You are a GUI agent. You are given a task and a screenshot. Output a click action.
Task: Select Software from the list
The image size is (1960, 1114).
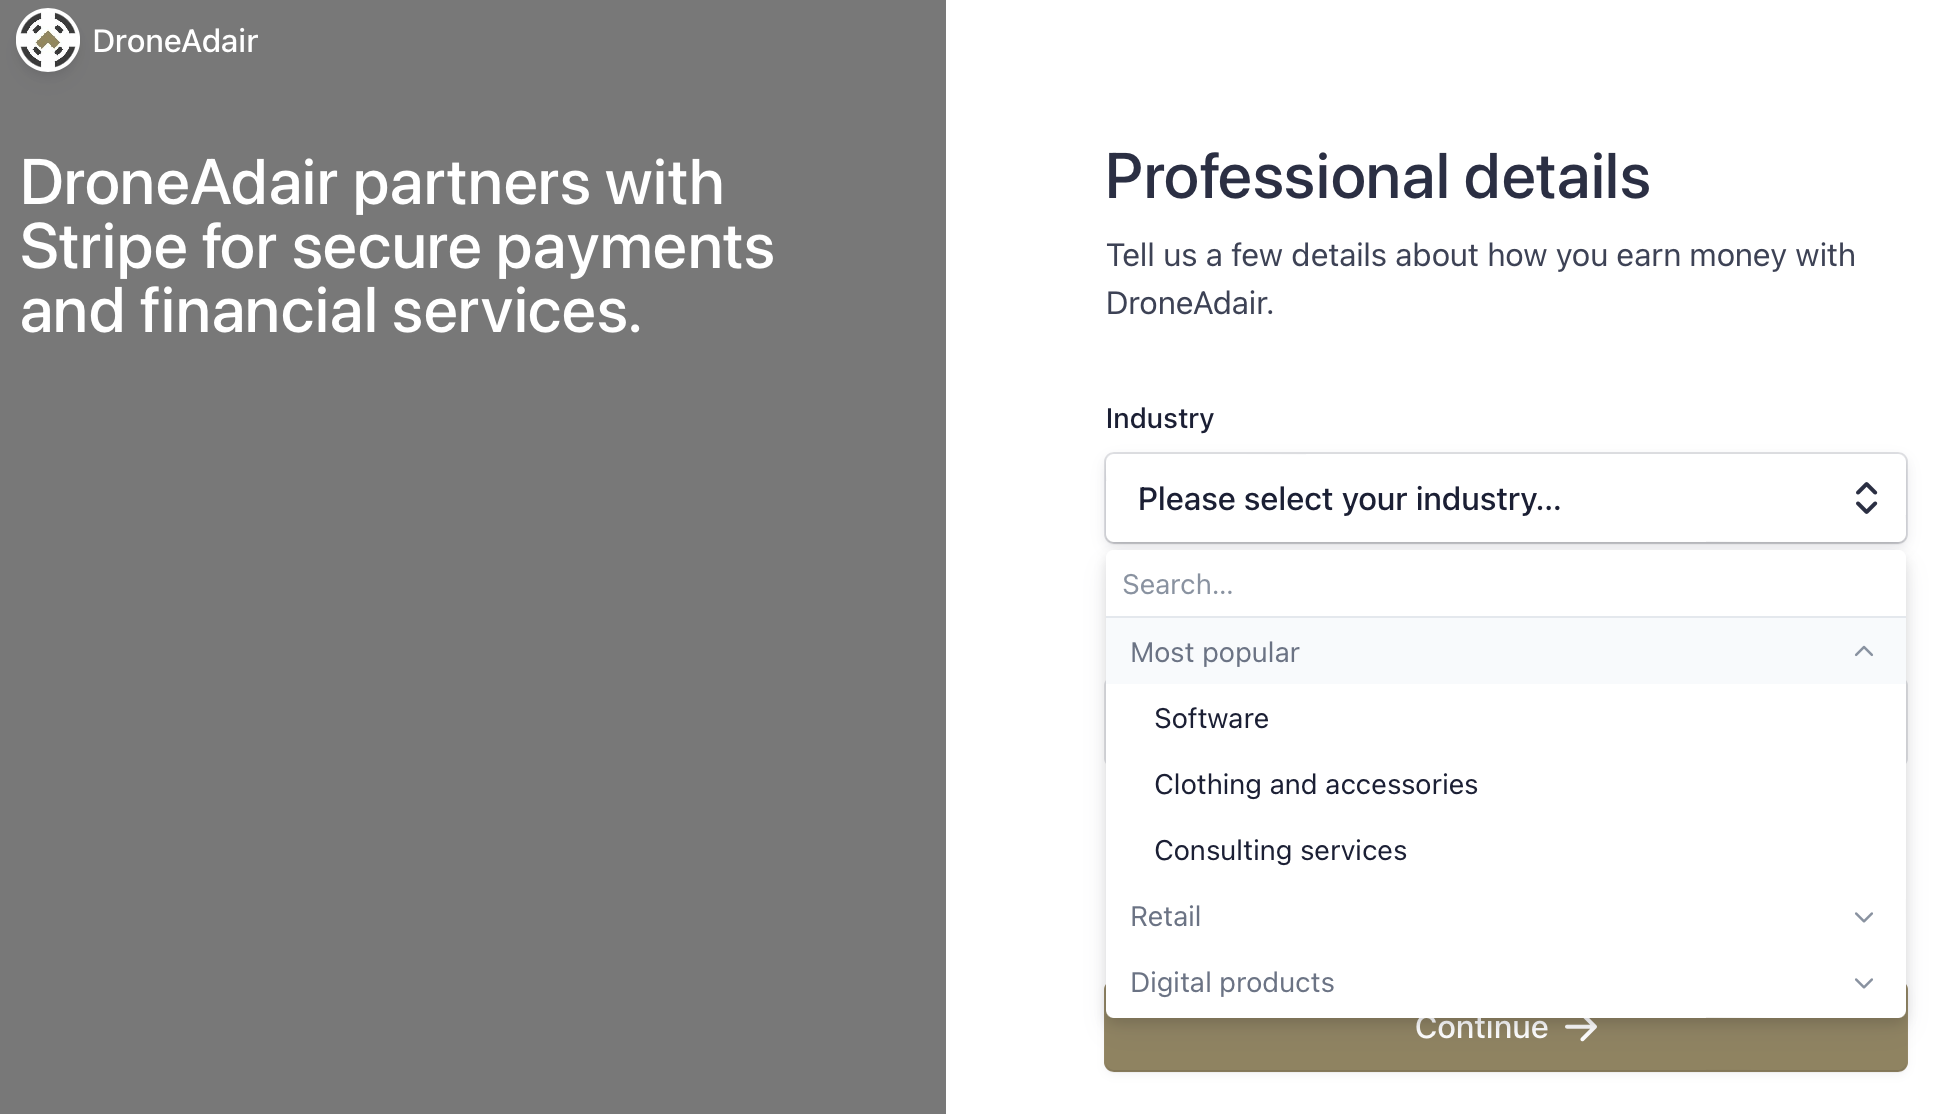pos(1506,718)
